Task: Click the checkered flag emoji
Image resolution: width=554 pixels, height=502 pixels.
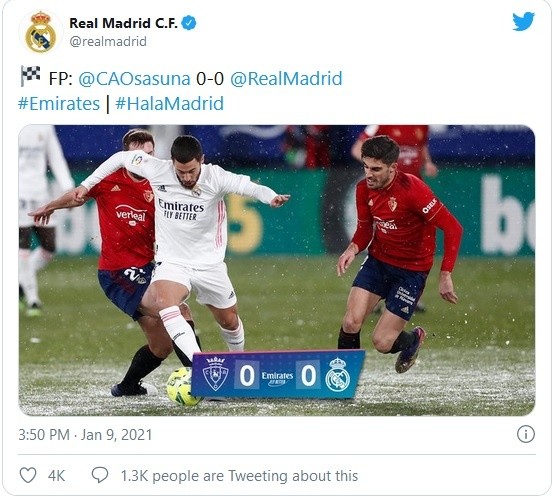Action: tap(30, 76)
